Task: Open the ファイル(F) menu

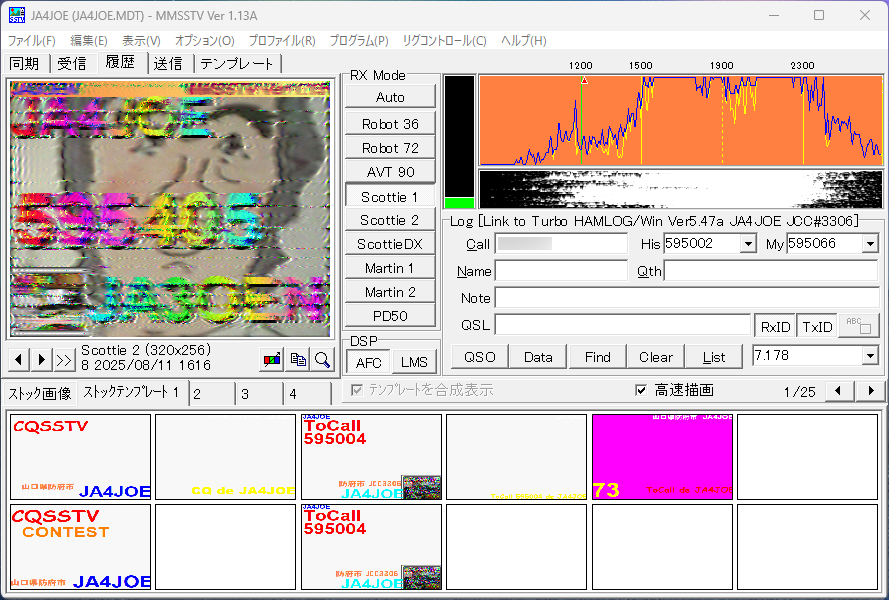Action: (x=32, y=40)
